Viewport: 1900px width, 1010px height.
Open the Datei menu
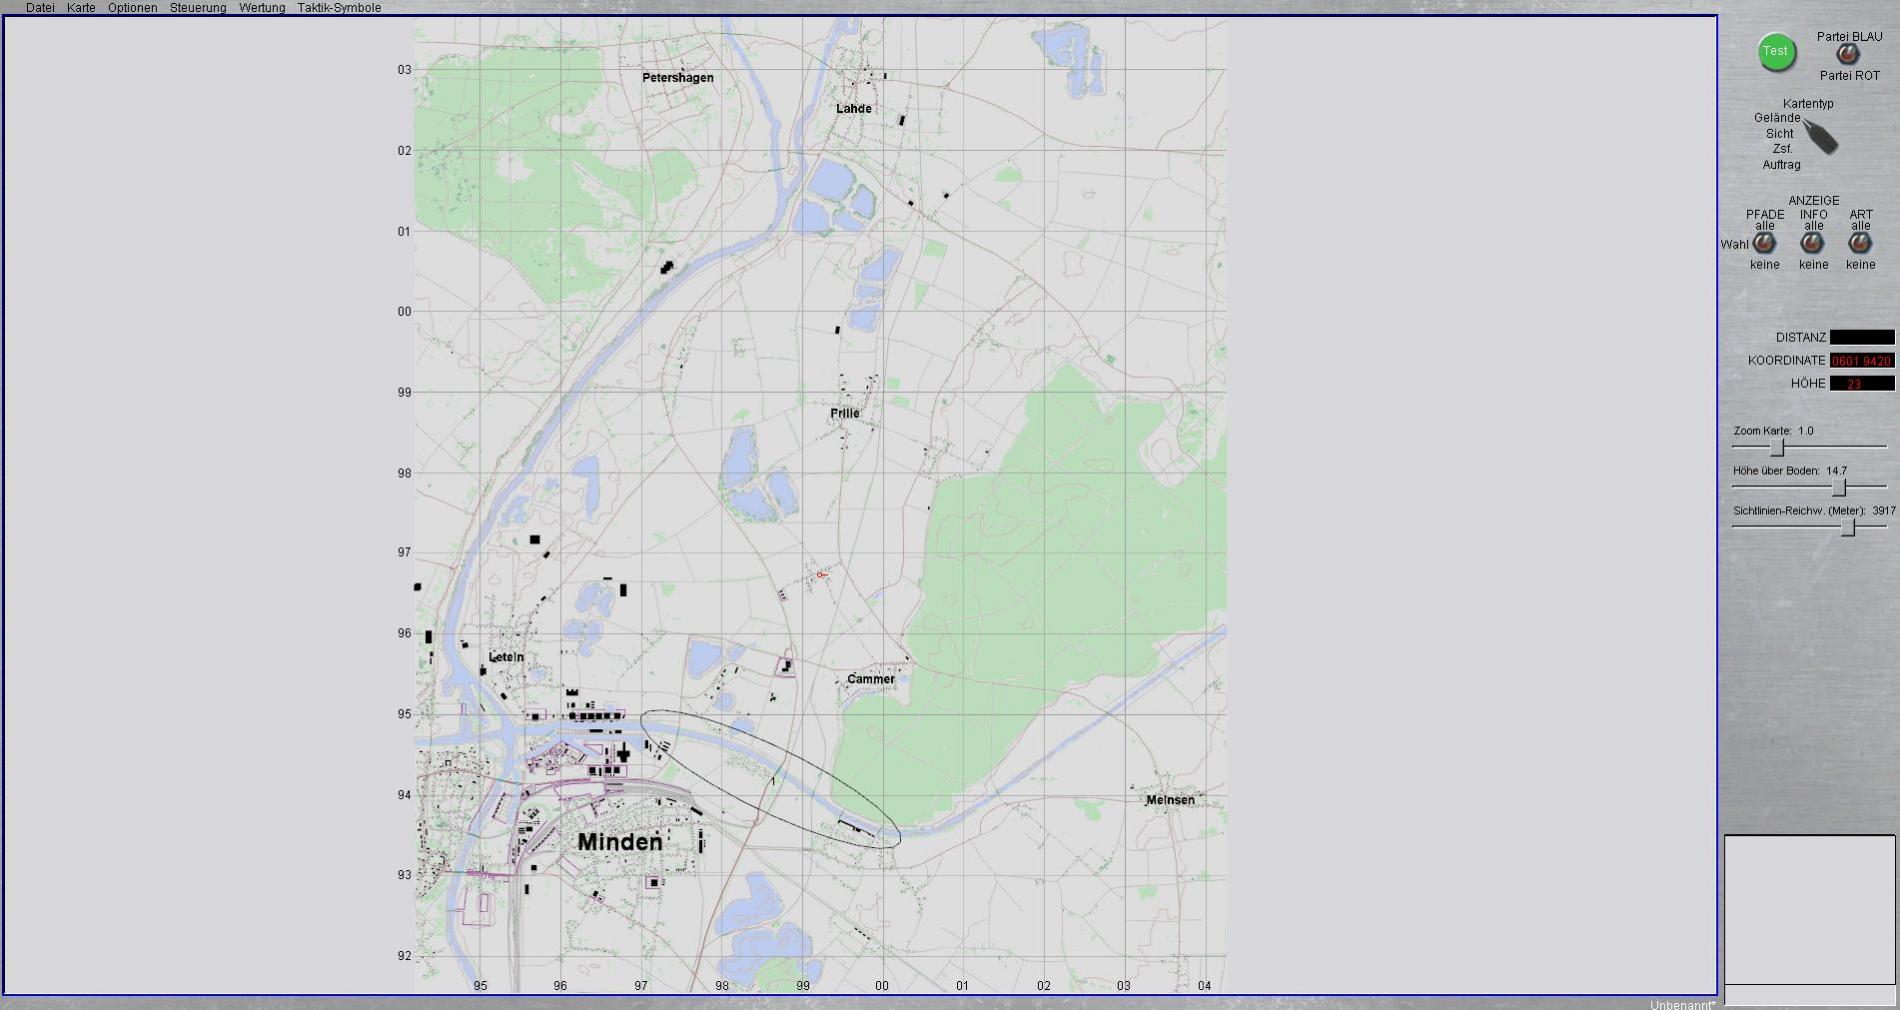(x=40, y=8)
